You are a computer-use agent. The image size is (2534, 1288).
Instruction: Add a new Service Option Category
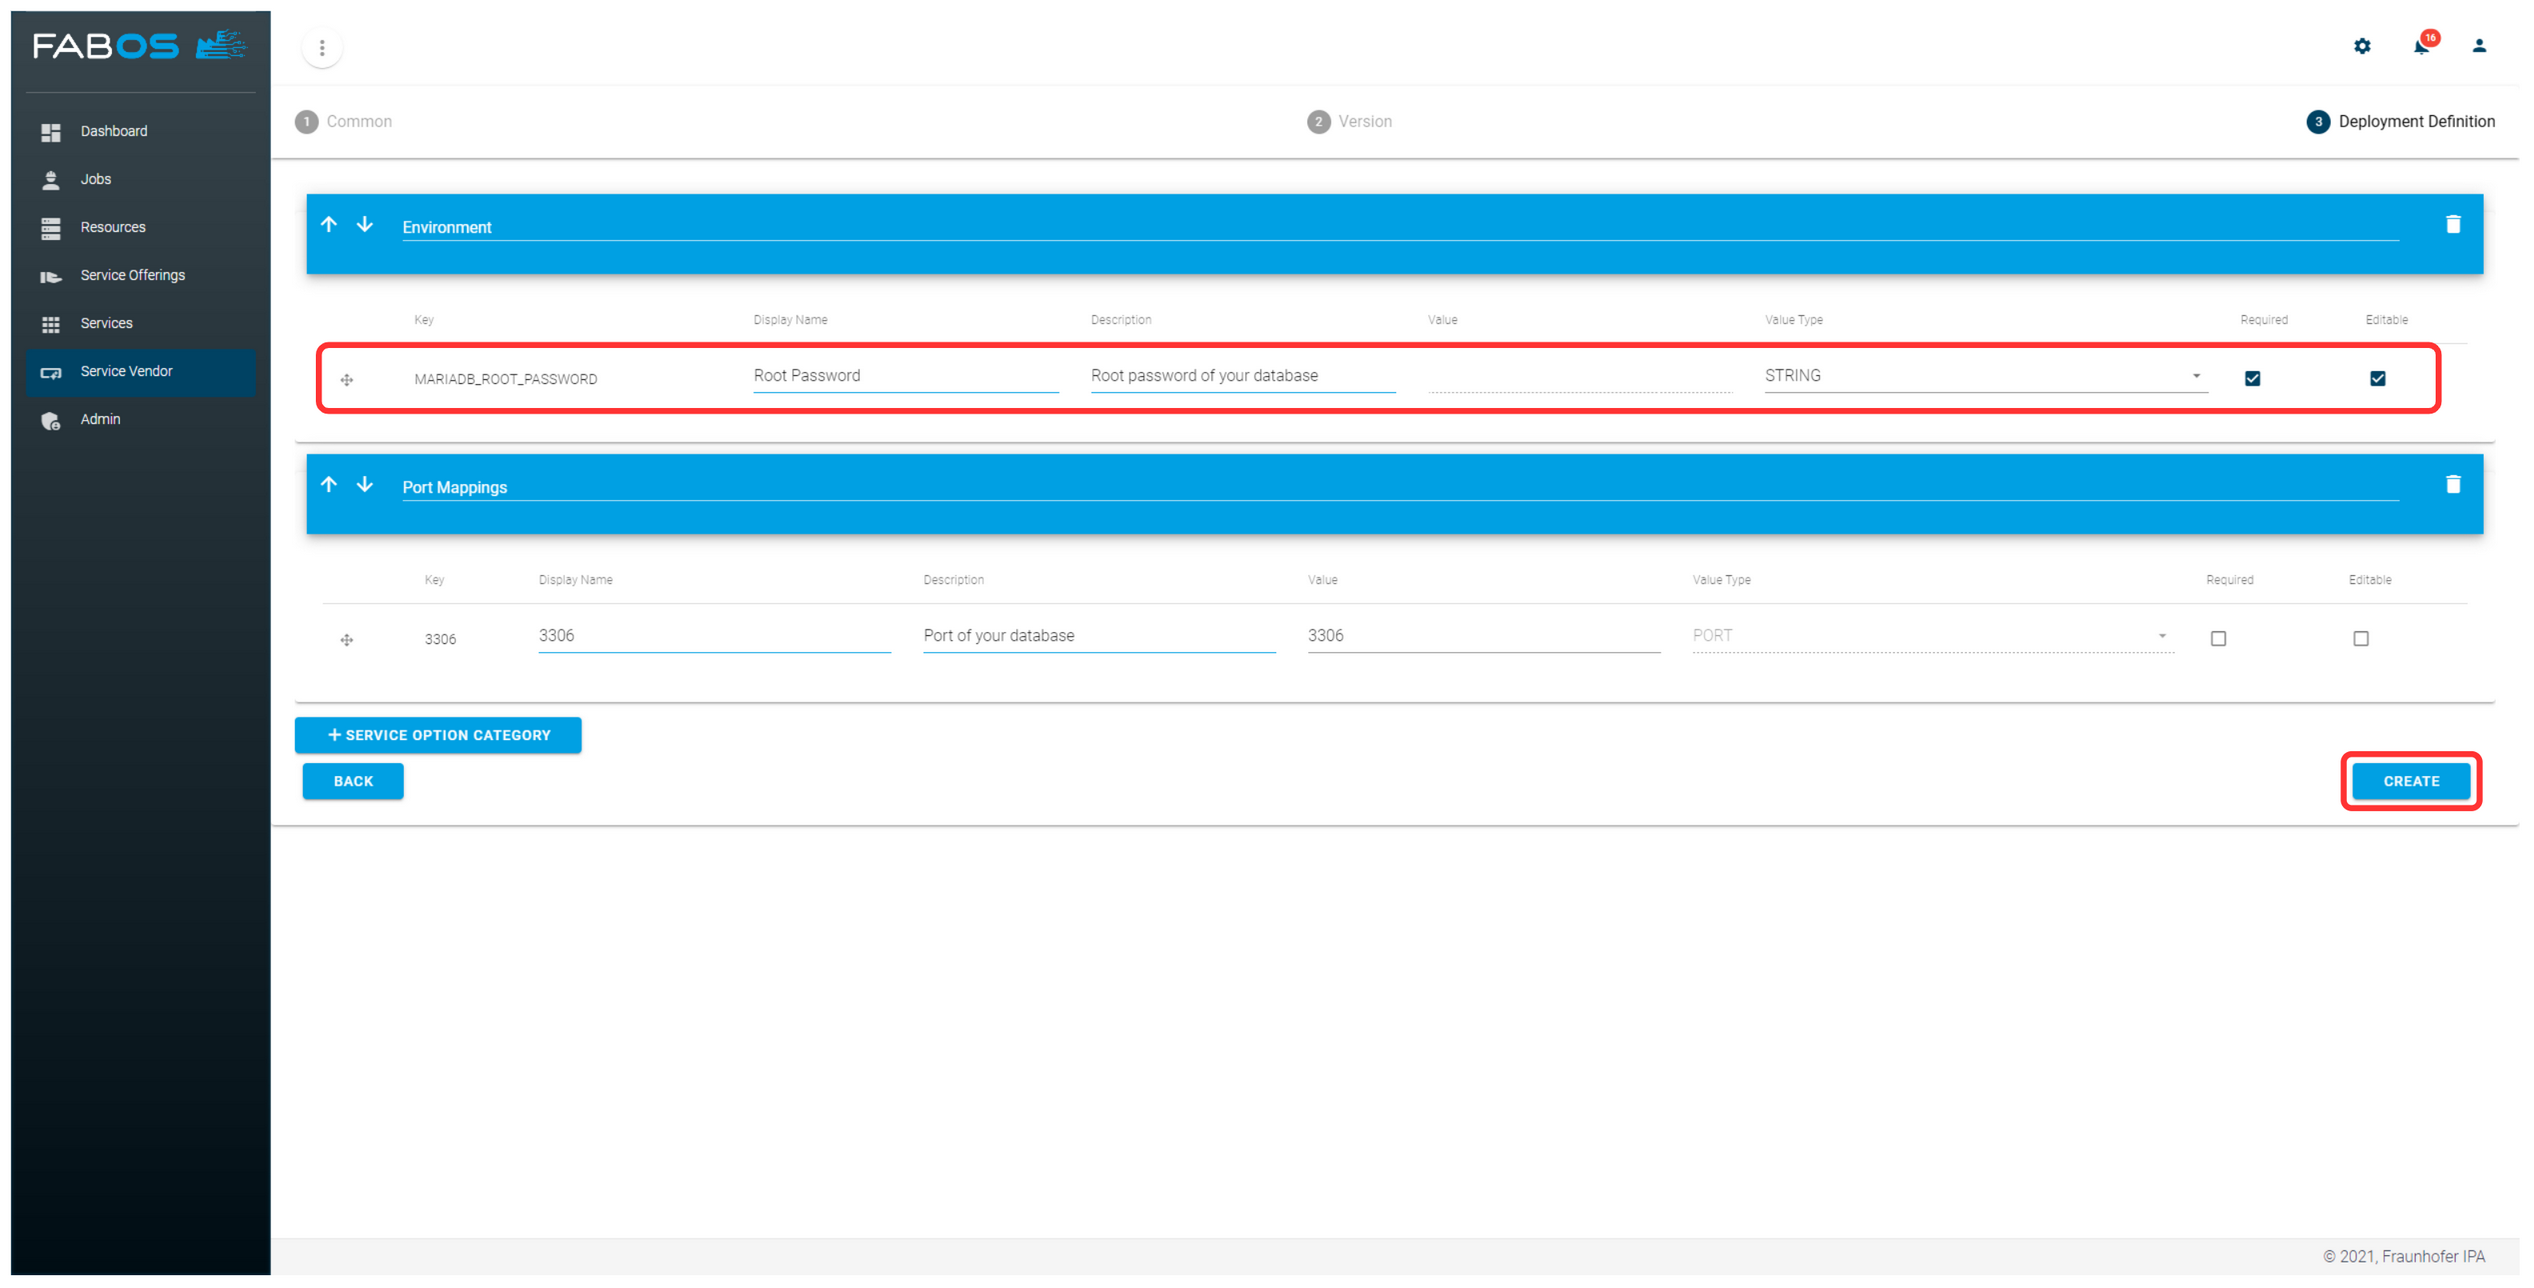pos(437,735)
